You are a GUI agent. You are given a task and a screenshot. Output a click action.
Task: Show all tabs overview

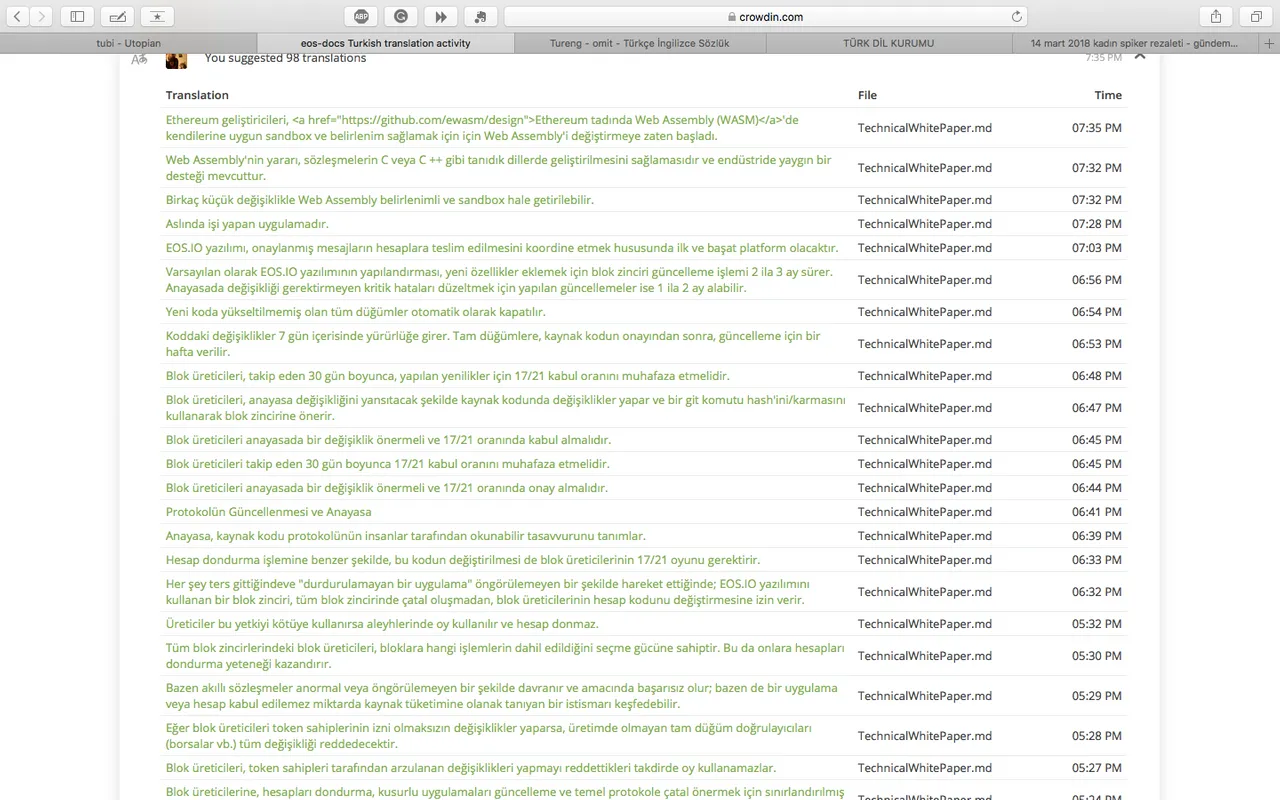[1256, 16]
